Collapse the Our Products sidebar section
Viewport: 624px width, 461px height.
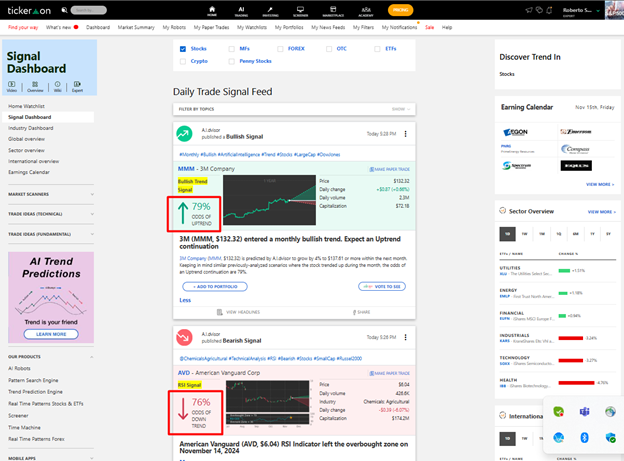pos(51,357)
